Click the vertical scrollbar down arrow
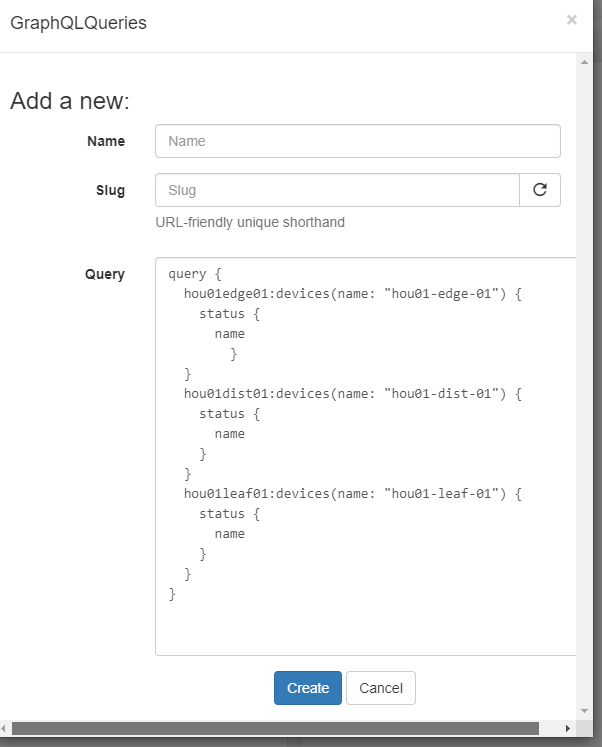Viewport: 602px width, 747px height. (584, 713)
